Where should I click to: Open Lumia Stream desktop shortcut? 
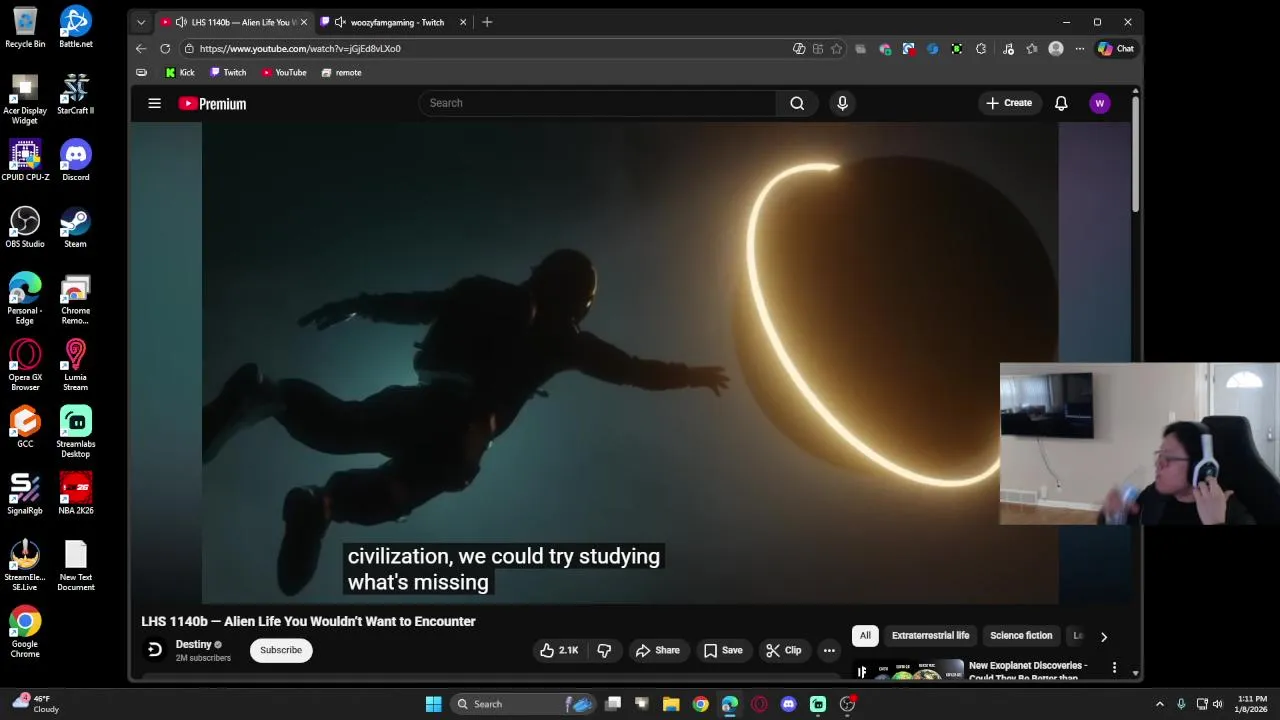[75, 365]
